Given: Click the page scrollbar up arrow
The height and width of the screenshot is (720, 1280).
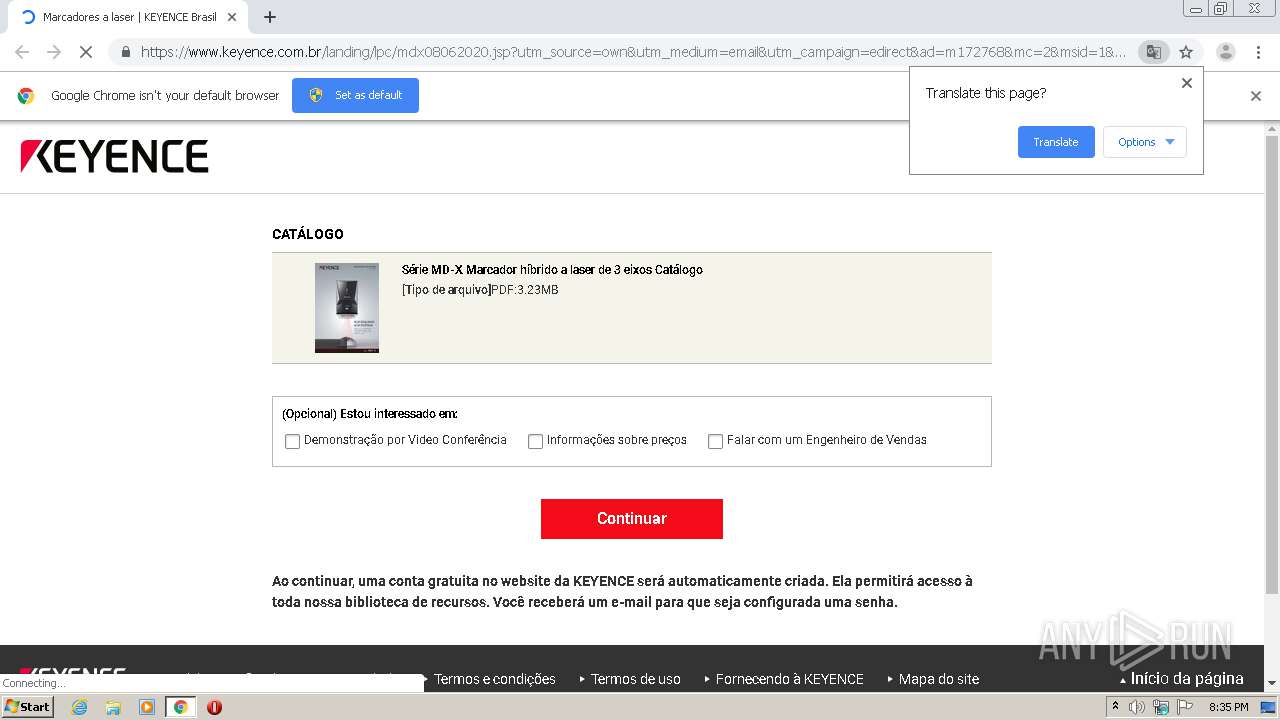Looking at the screenshot, I should pyautogui.click(x=1272, y=129).
